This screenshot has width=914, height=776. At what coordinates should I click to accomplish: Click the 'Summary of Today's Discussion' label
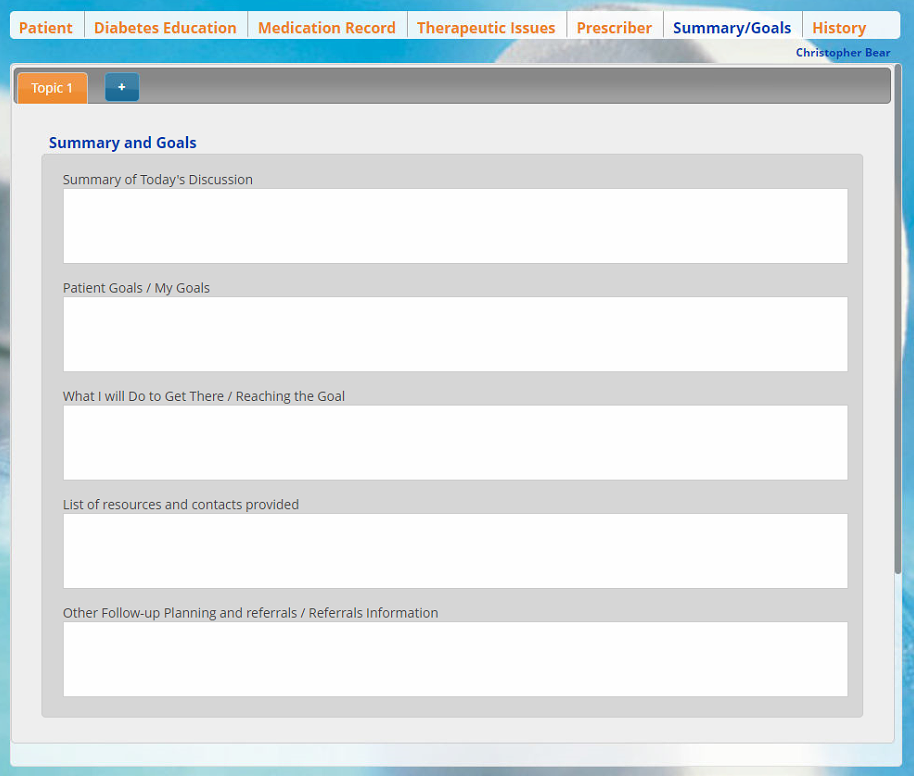[158, 180]
